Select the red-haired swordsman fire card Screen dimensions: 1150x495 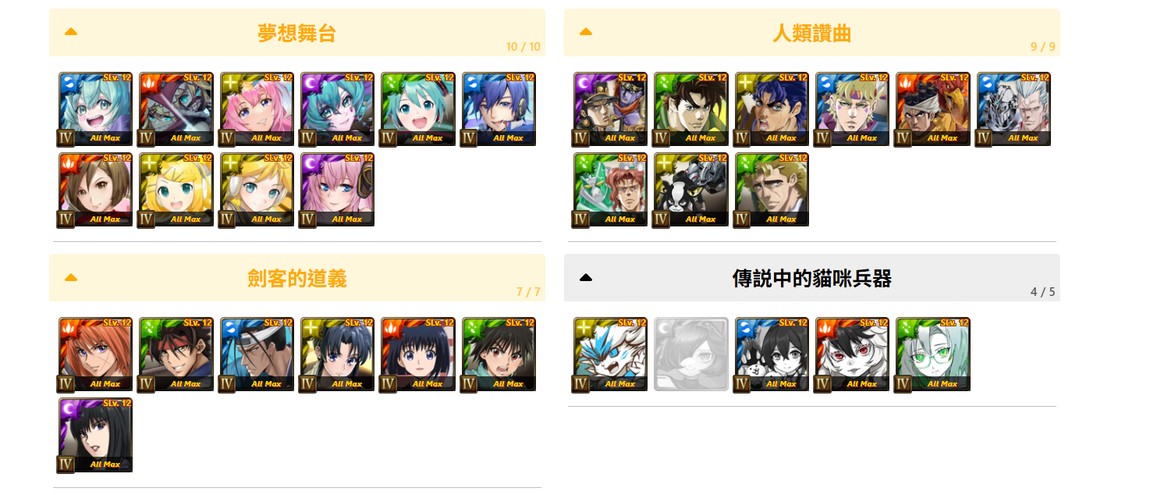point(95,354)
